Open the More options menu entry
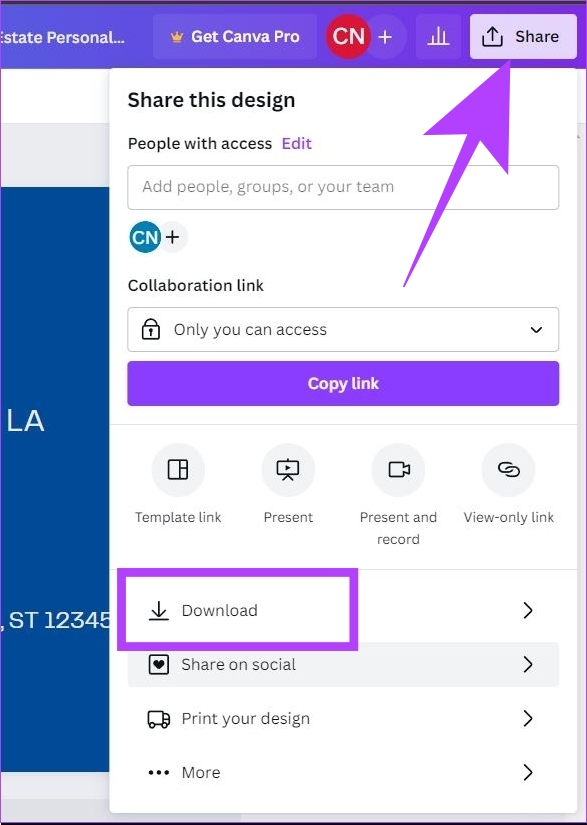587x825 pixels. [343, 772]
